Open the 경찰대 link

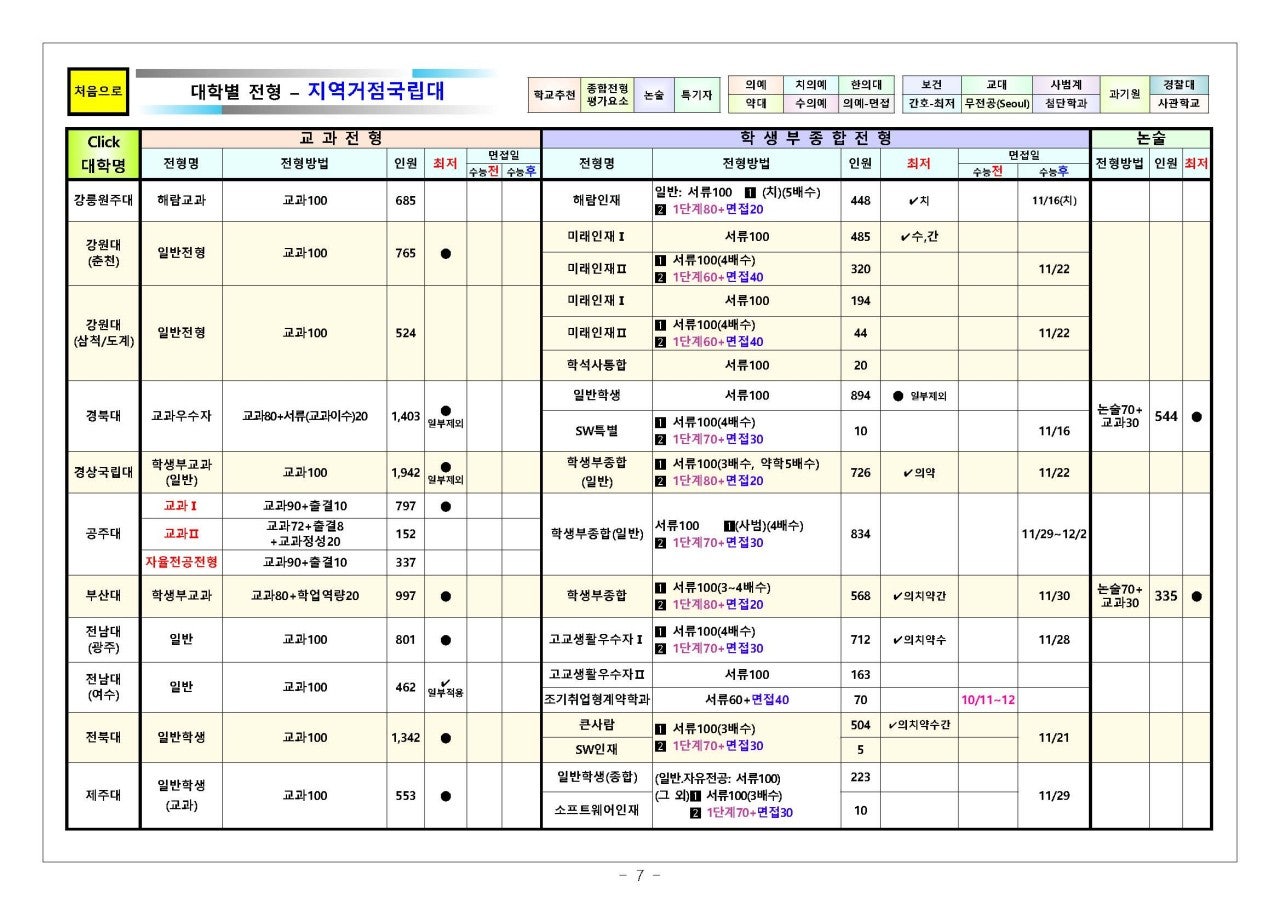[x=1179, y=85]
